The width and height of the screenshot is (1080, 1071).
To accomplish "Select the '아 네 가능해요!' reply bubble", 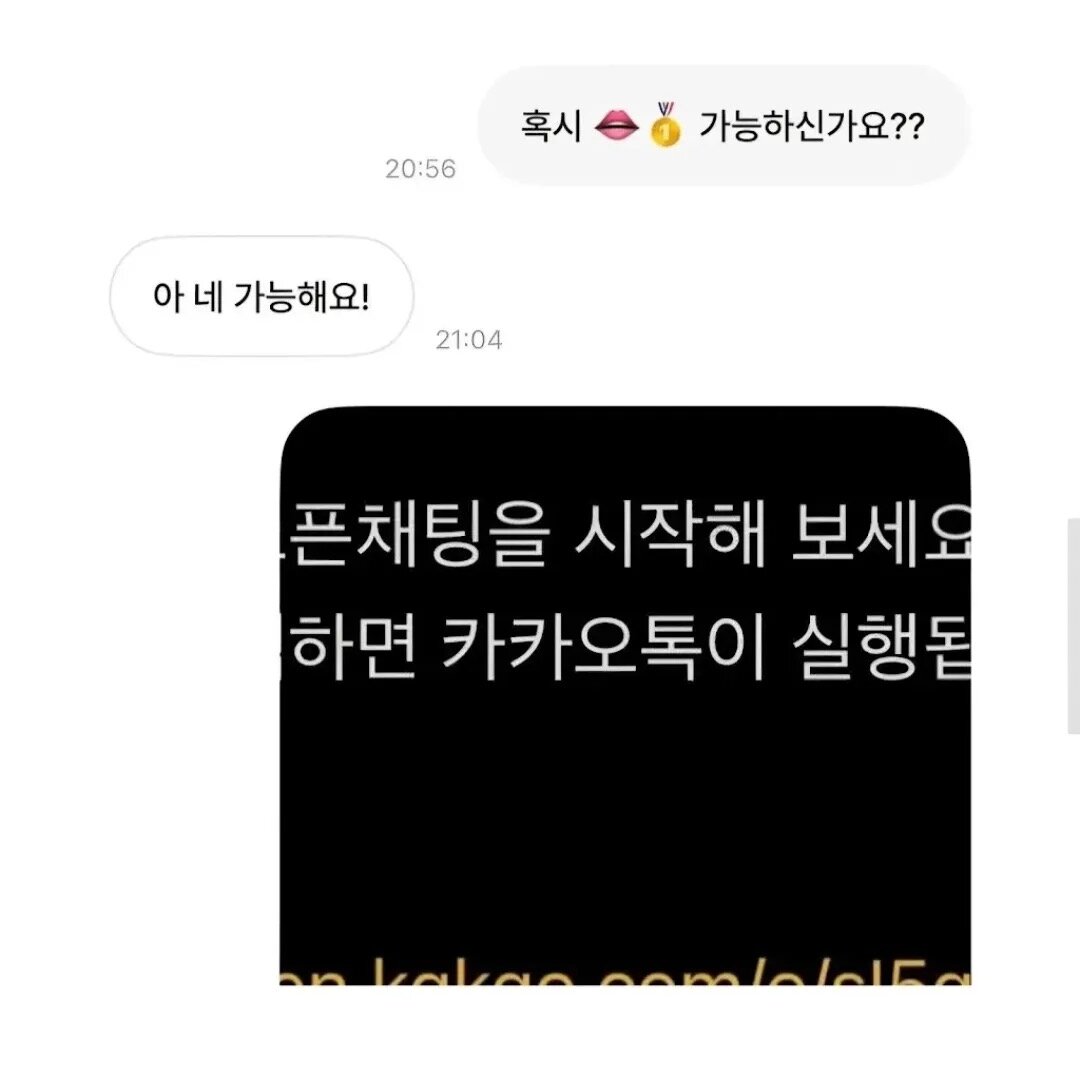I will [x=262, y=297].
